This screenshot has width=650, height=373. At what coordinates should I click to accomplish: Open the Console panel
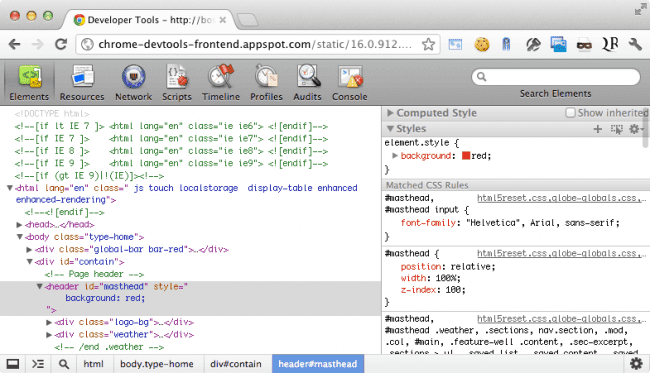pyautogui.click(x=349, y=83)
